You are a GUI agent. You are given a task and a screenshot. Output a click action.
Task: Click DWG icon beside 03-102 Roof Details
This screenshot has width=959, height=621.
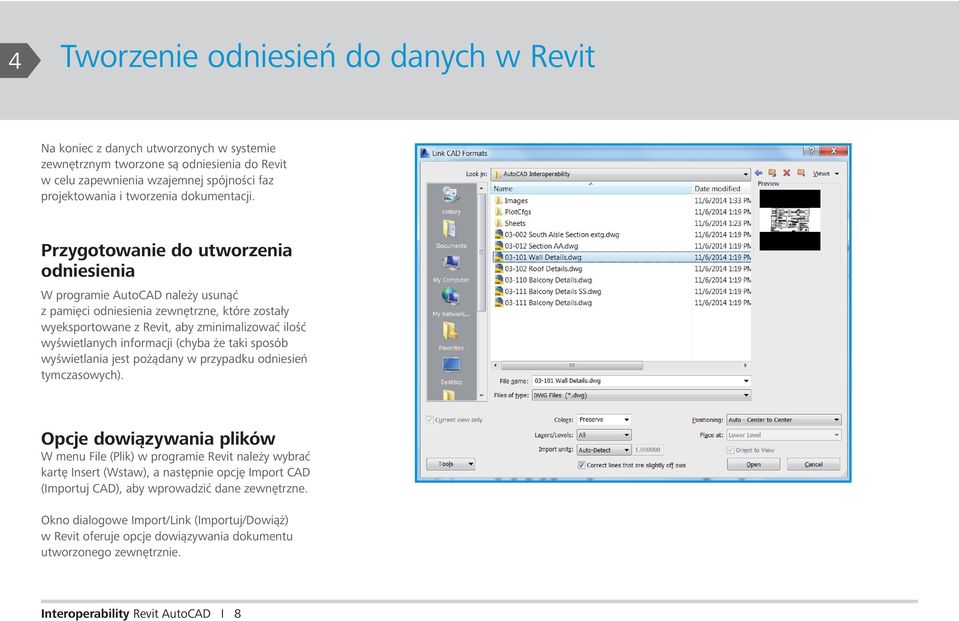coord(498,269)
